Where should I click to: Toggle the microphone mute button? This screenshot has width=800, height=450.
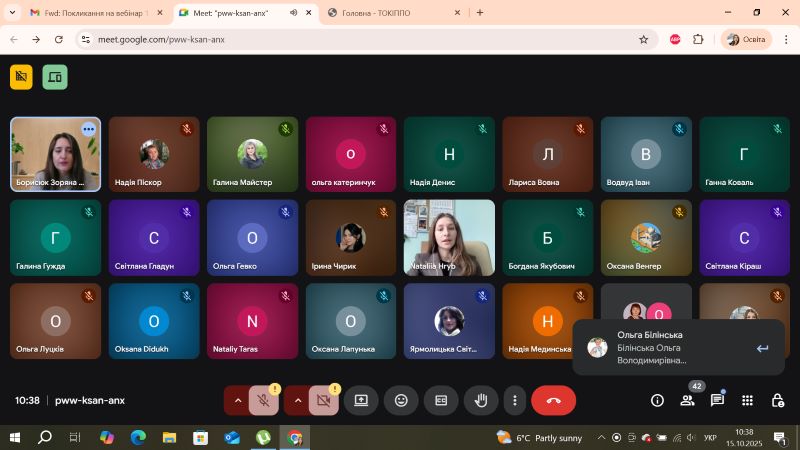coord(264,400)
